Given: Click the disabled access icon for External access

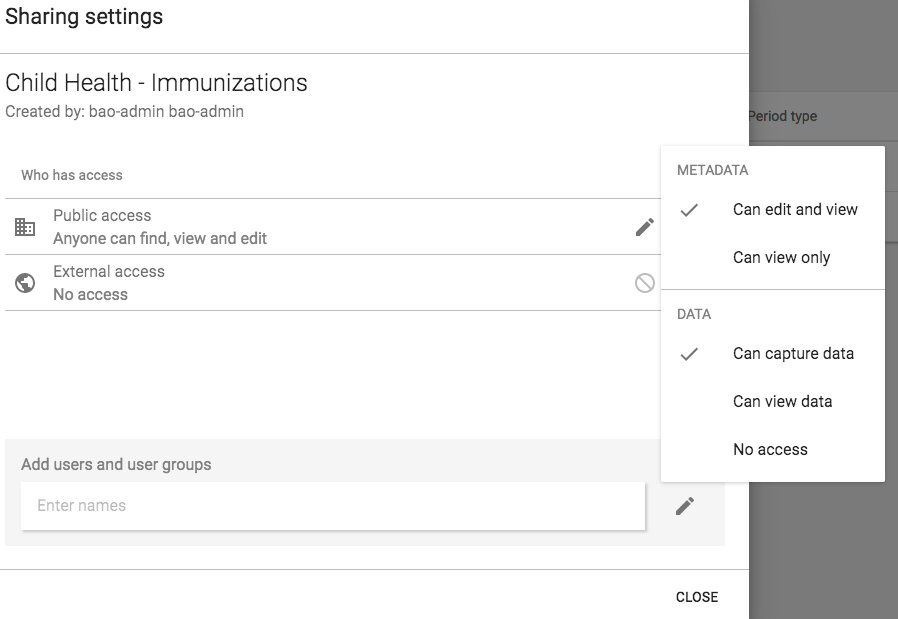Looking at the screenshot, I should 645,283.
